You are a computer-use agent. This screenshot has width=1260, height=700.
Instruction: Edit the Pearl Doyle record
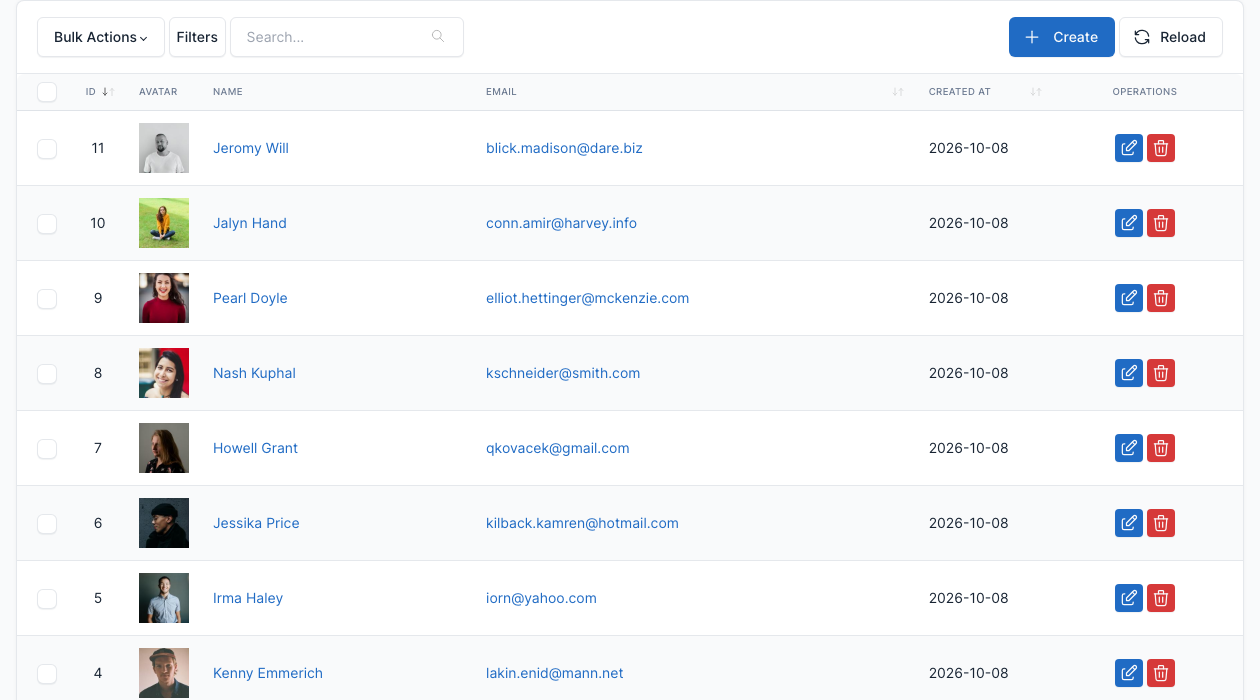[1129, 298]
